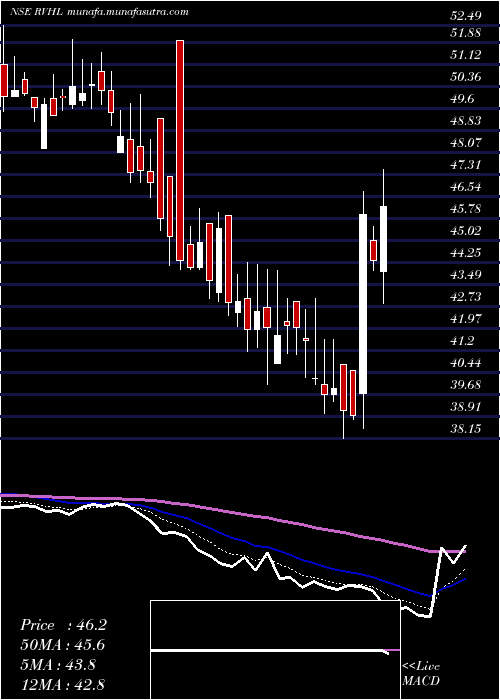The width and height of the screenshot is (500, 700).
Task: Click the 44.25 price axis label
Action: pyautogui.click(x=466, y=253)
